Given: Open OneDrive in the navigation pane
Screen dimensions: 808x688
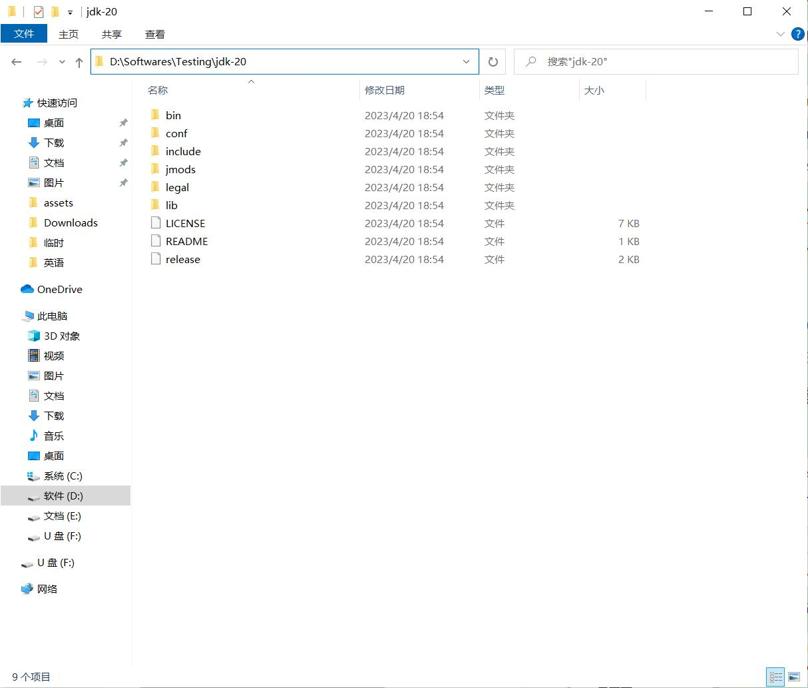Looking at the screenshot, I should pyautogui.click(x=59, y=290).
